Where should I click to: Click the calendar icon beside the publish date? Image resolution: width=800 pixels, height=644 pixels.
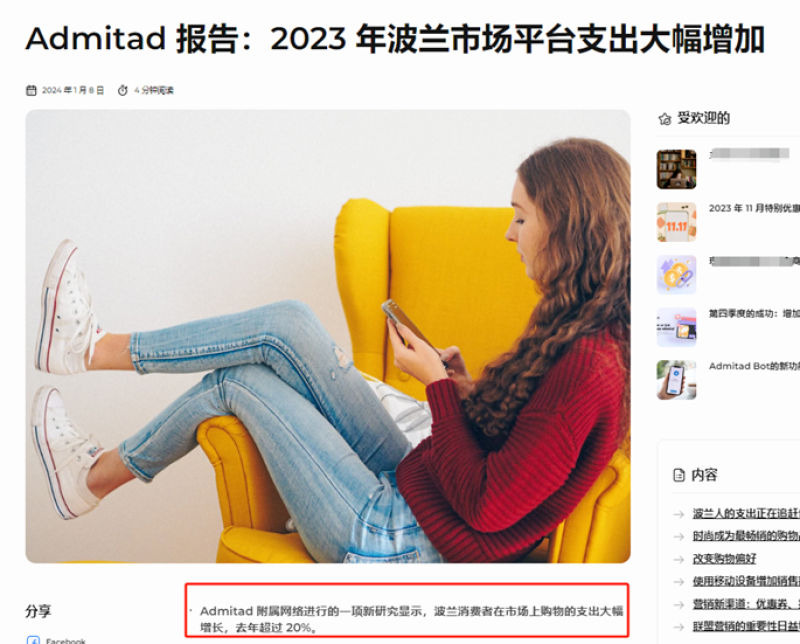click(x=31, y=90)
